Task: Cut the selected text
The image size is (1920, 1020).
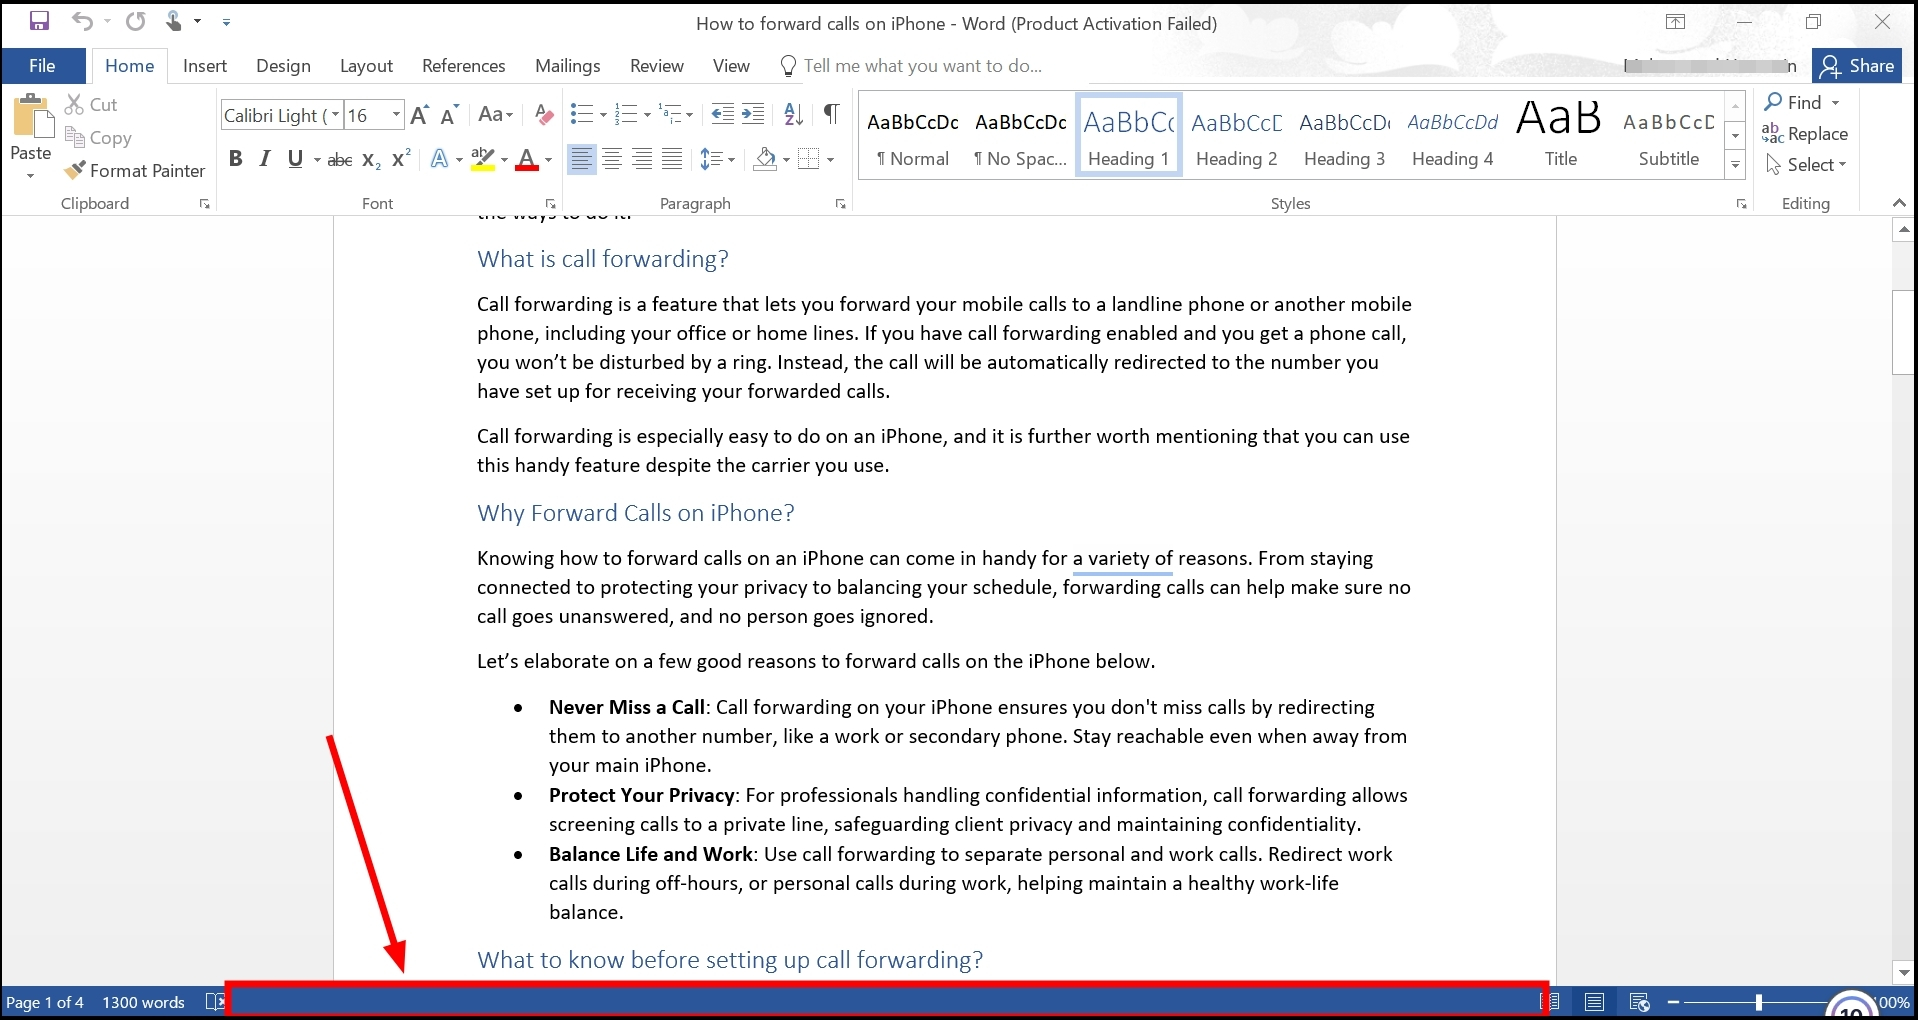Action: tap(91, 104)
